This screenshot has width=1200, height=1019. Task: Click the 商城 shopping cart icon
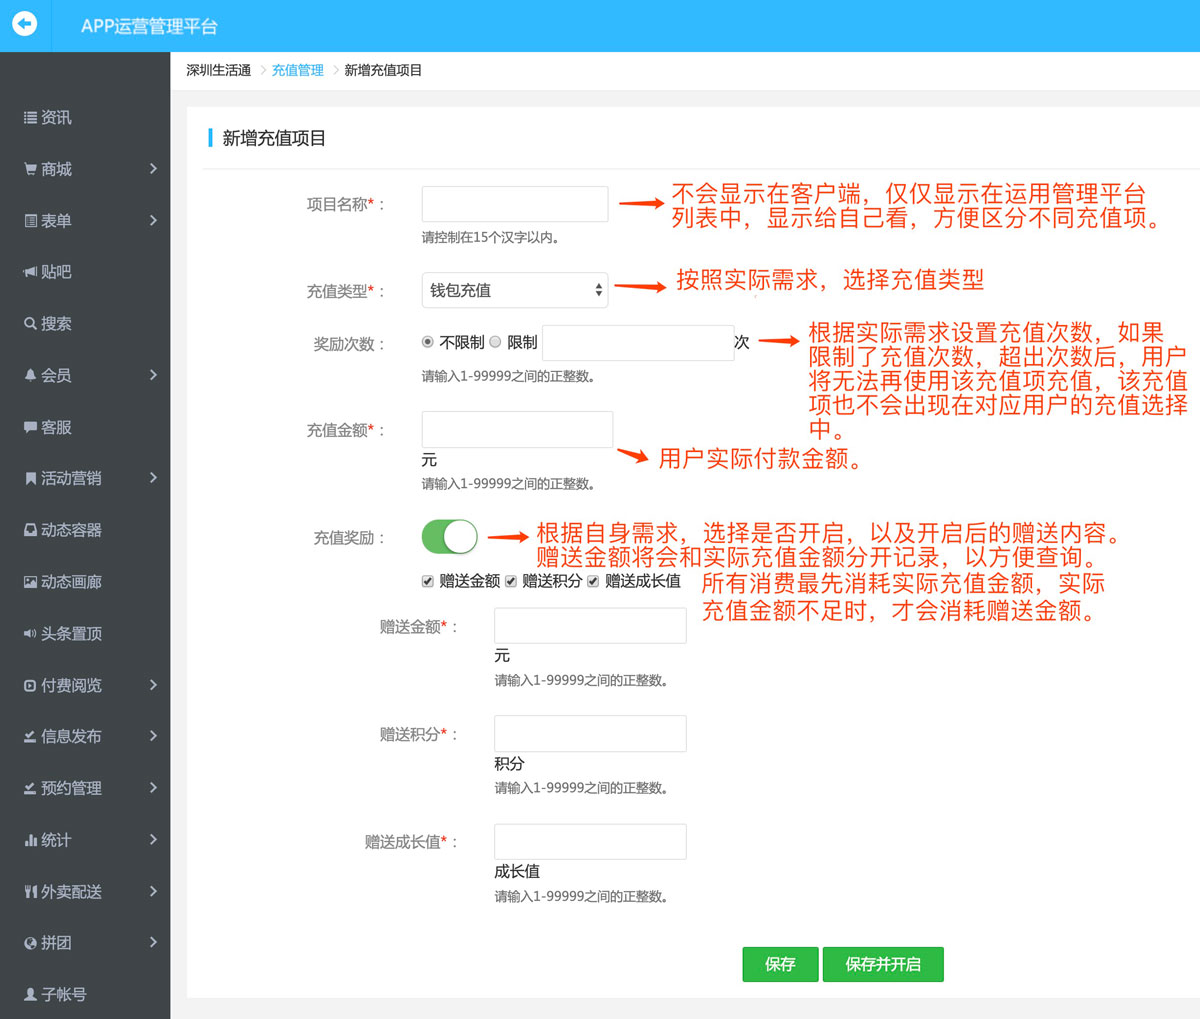point(30,169)
